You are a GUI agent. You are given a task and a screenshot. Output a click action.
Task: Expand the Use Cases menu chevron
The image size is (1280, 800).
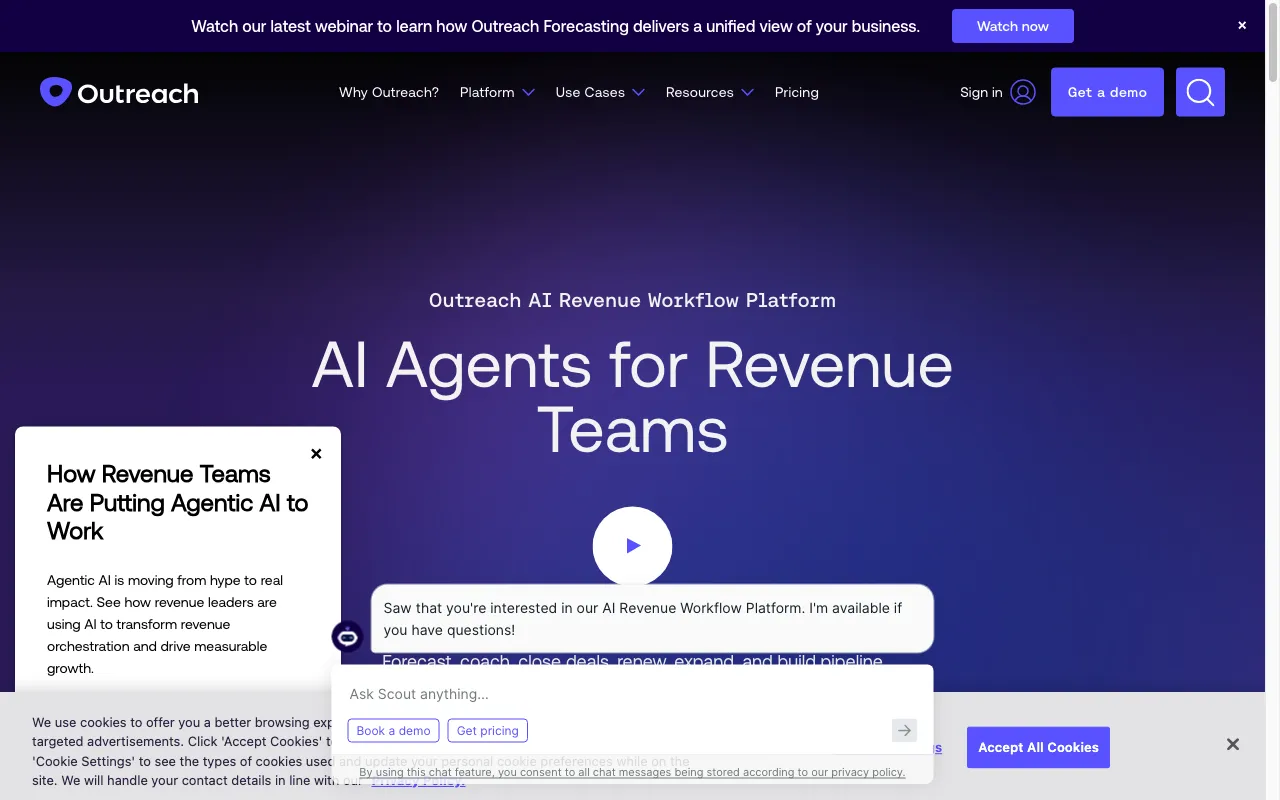(x=638, y=92)
